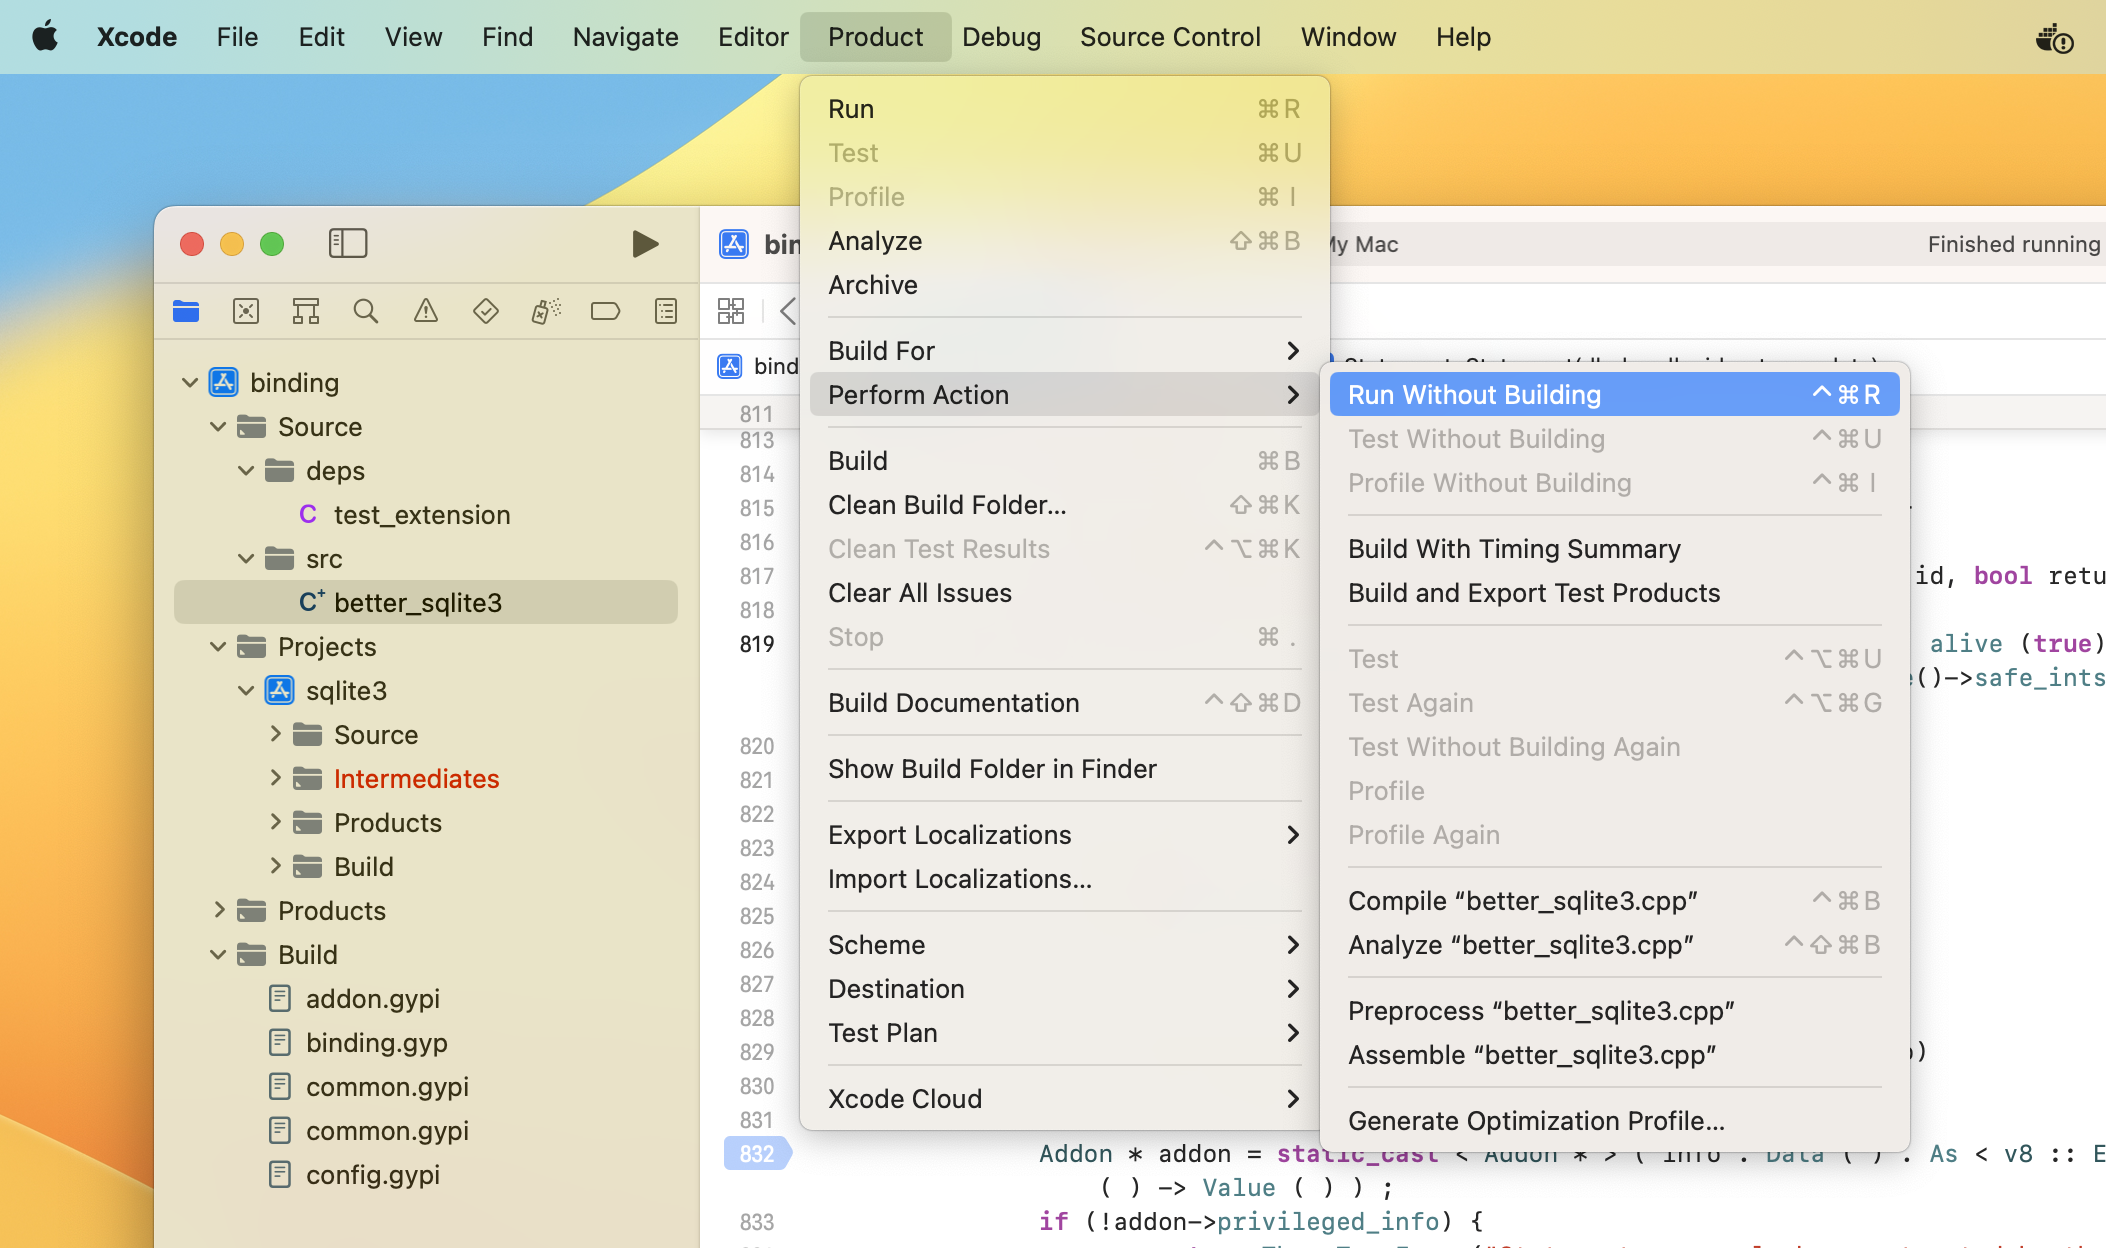
Task: Open the Source Control menu in menu bar
Action: [x=1170, y=37]
